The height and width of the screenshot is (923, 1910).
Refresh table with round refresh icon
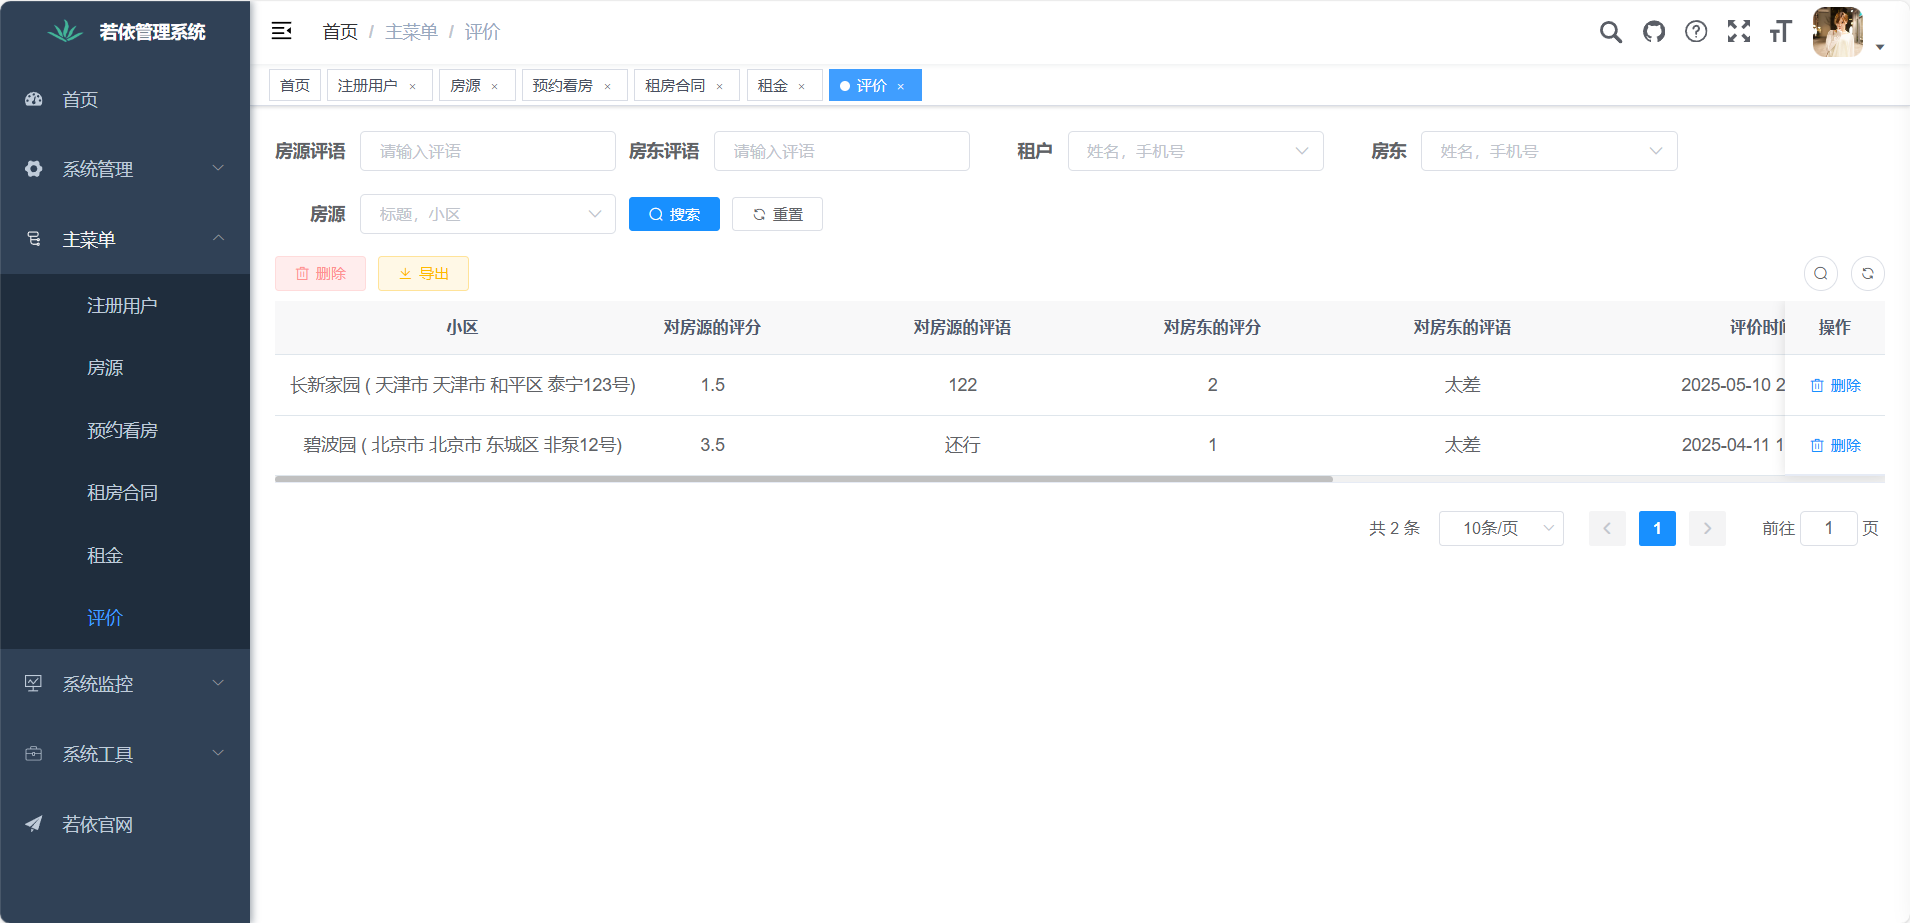pos(1868,273)
